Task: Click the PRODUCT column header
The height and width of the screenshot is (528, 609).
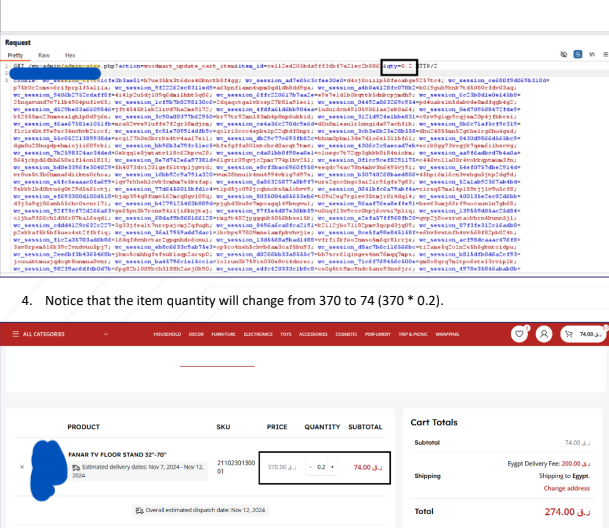Action: [84, 427]
